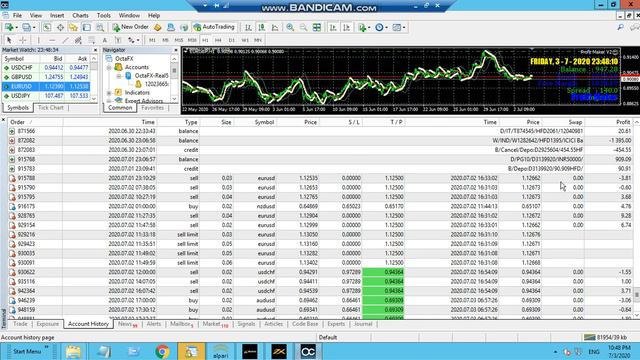This screenshot has height=360, width=640.
Task: Switch to H4 timeframe
Action: (x=218, y=40)
